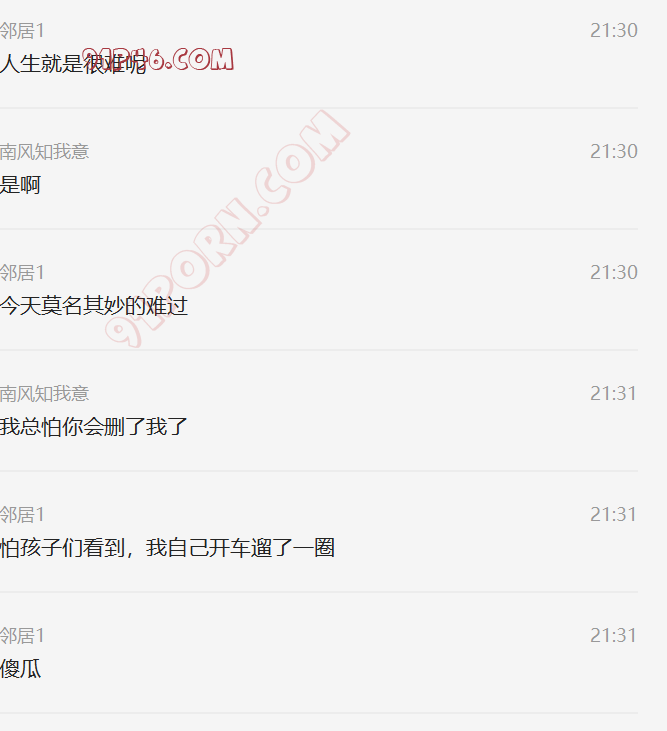Click sender 邻居1 above "人生就是很难呢"

(22, 31)
